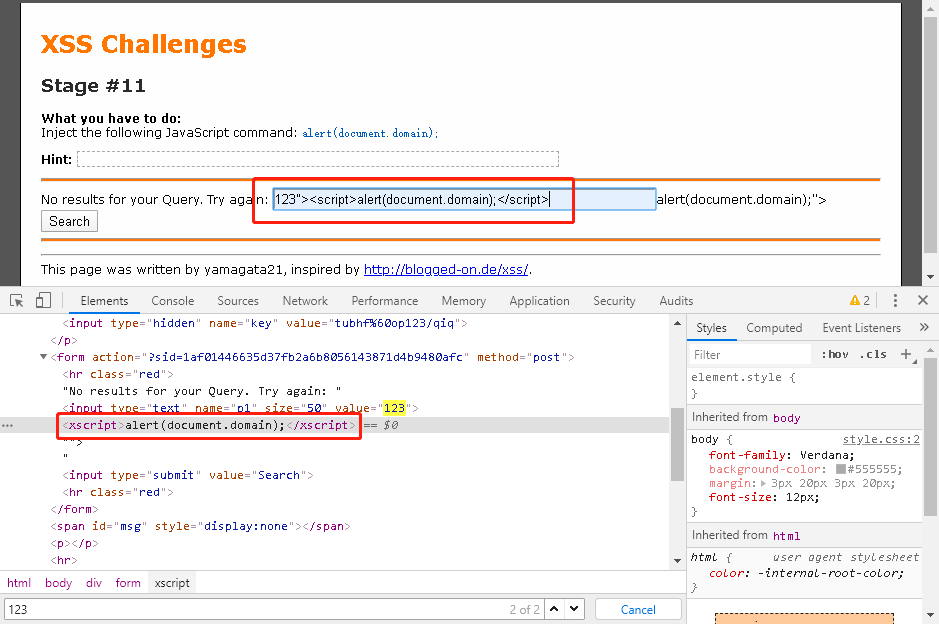This screenshot has height=624, width=939.
Task: Select the span id msg element row
Action: (200, 526)
